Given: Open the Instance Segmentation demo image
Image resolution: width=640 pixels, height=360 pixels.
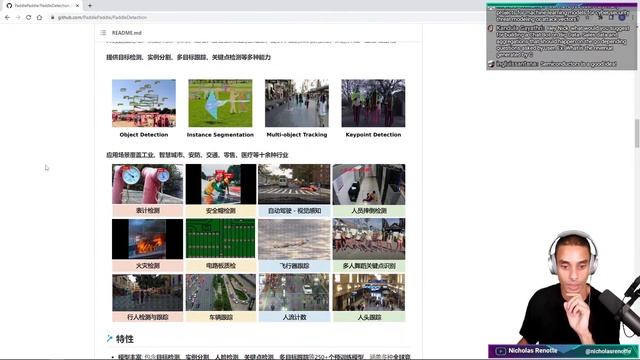Looking at the screenshot, I should (220, 103).
